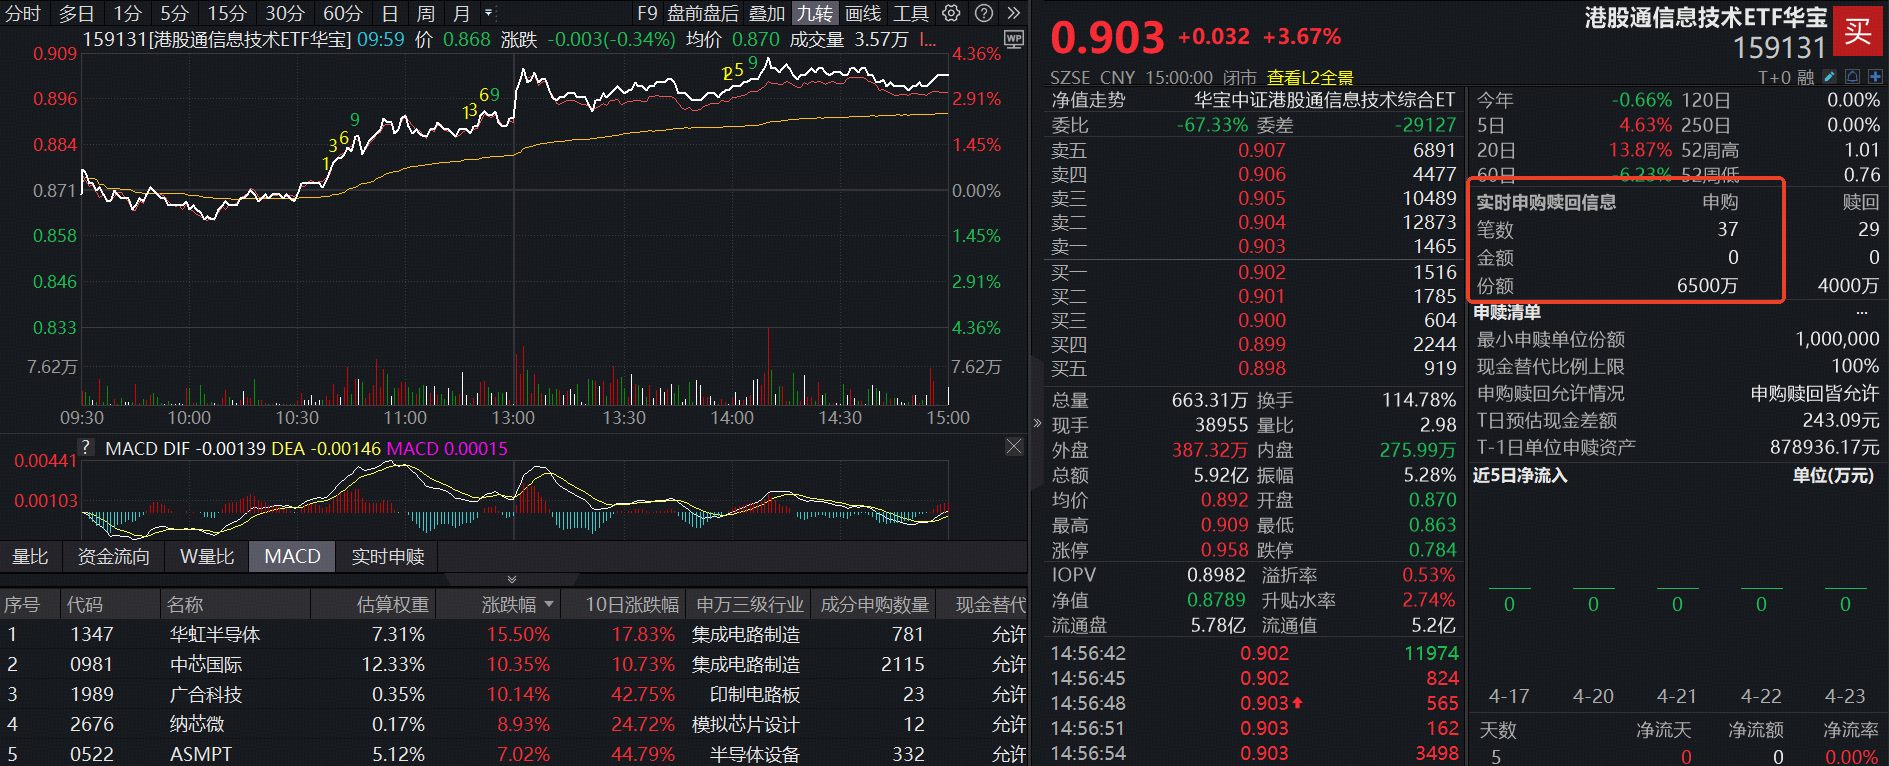Add to watchlist with plus icon
Screen dimensions: 1889x766
[x=1874, y=77]
